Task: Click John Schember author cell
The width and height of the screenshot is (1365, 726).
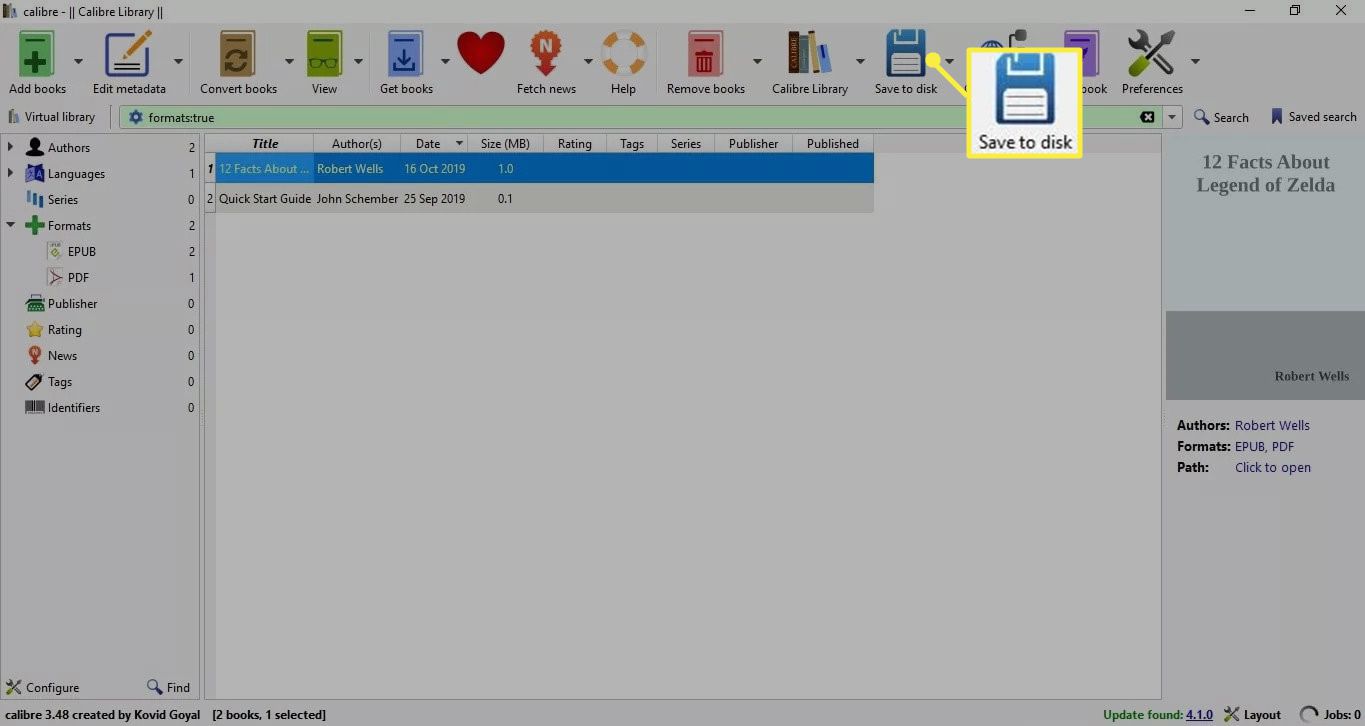Action: [357, 198]
